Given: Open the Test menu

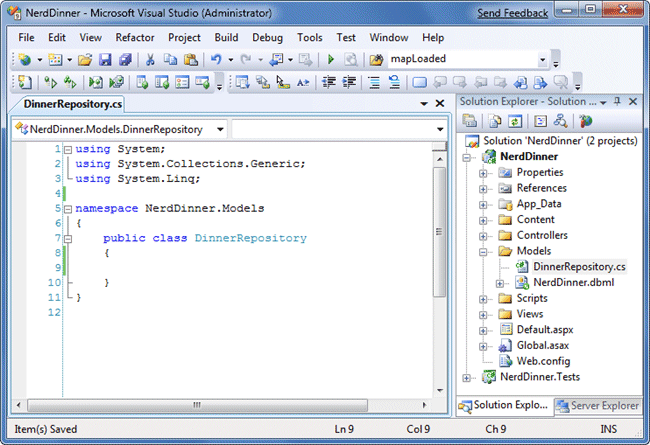Looking at the screenshot, I should [346, 37].
